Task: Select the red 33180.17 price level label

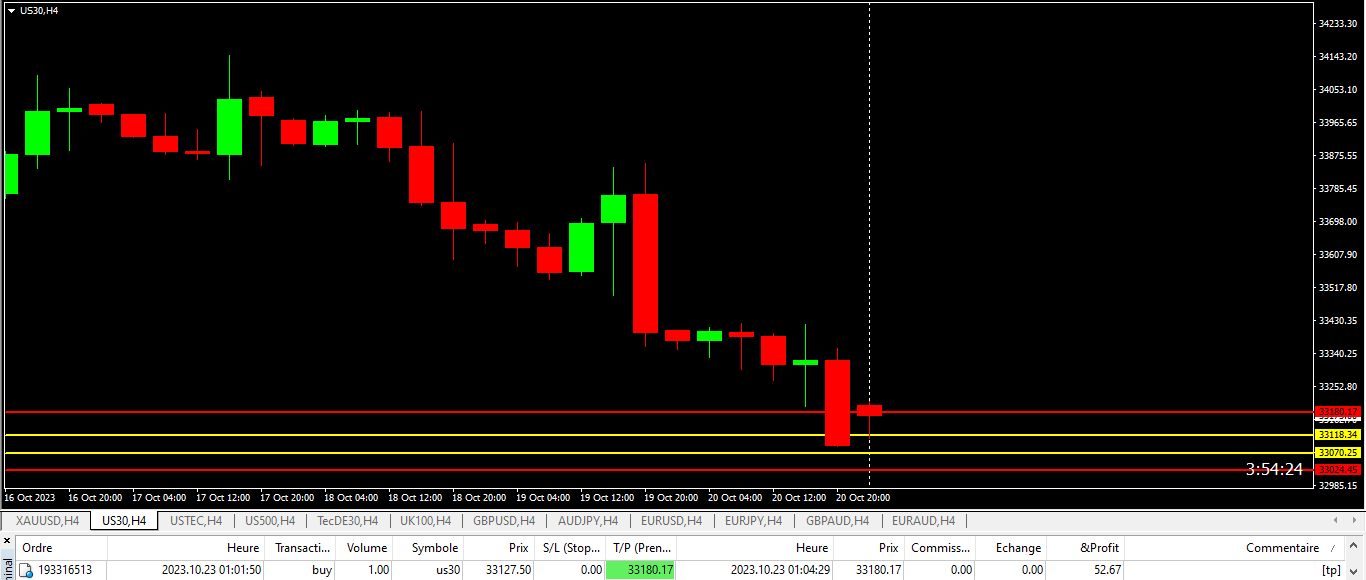Action: pyautogui.click(x=1338, y=412)
